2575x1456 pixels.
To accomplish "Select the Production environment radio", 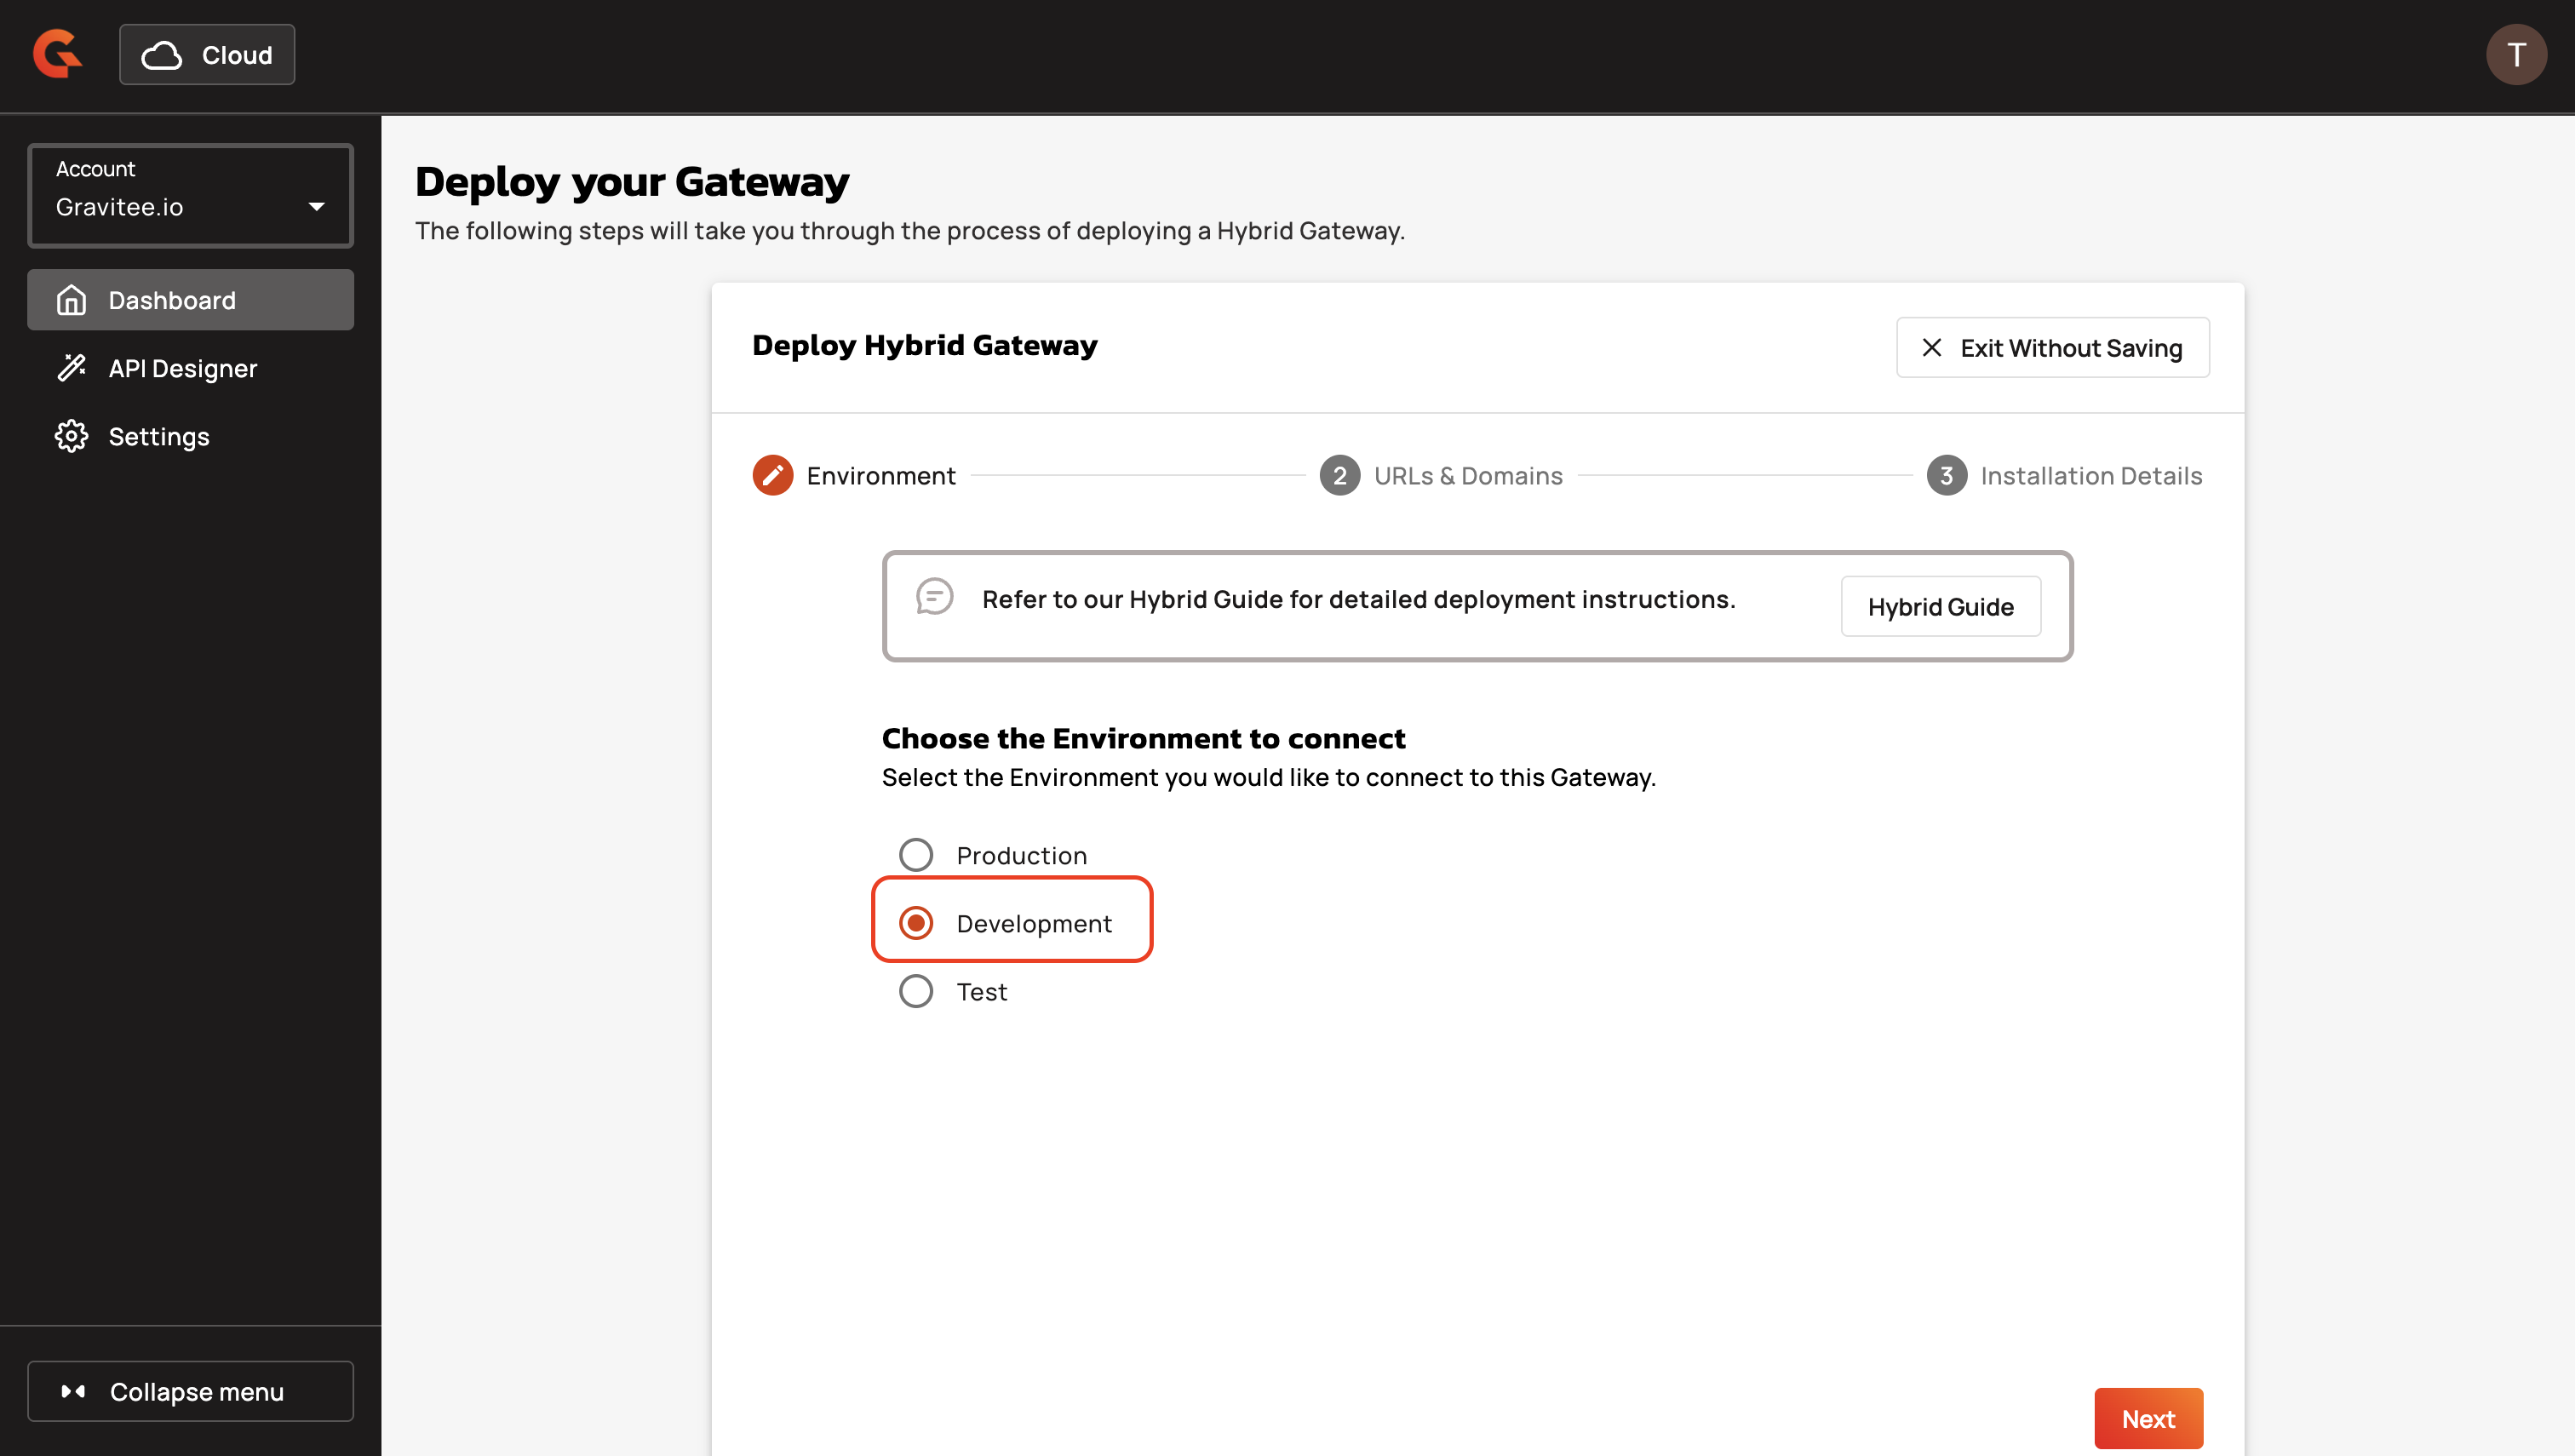I will click(915, 855).
